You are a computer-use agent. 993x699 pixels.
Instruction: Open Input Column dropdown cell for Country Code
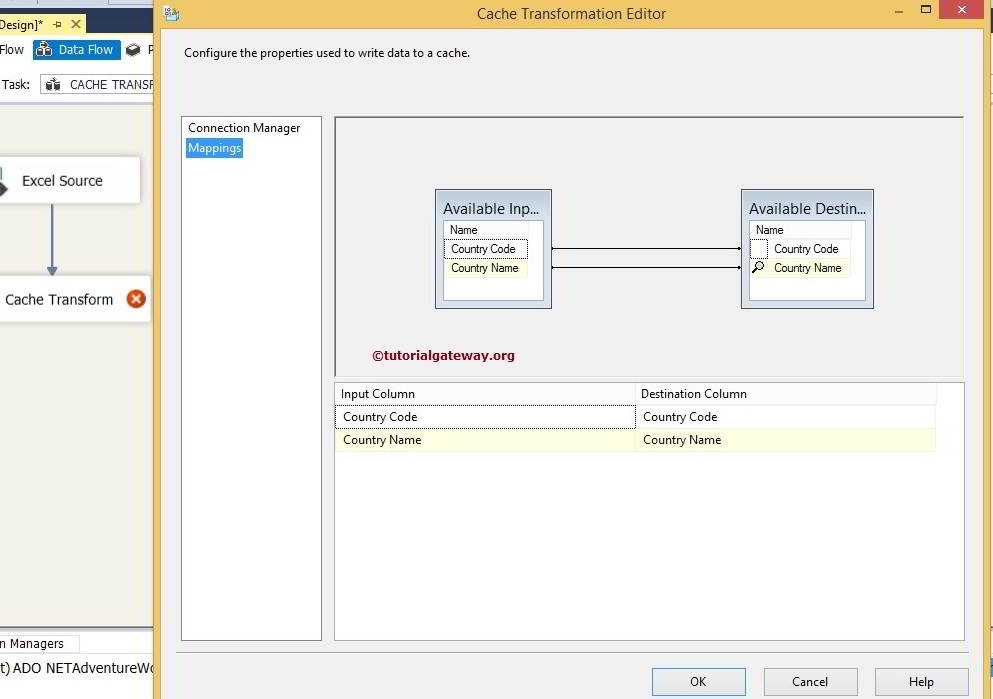[485, 417]
